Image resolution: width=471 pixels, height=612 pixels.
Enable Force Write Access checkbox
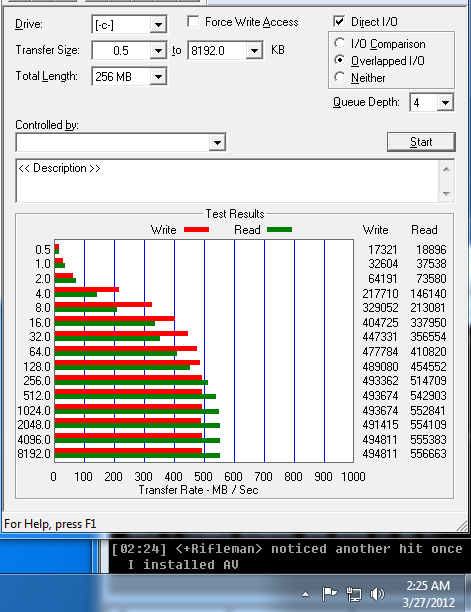[193, 21]
